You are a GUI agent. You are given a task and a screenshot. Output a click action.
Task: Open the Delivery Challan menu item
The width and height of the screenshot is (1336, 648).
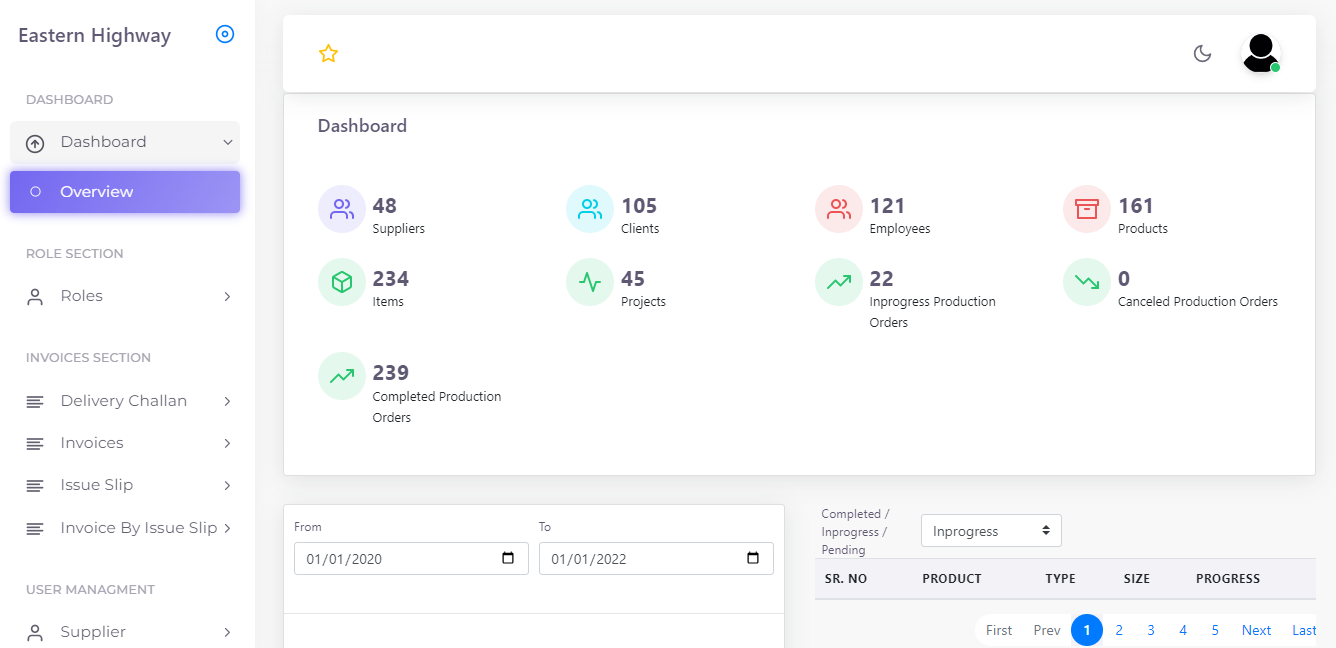(x=125, y=401)
